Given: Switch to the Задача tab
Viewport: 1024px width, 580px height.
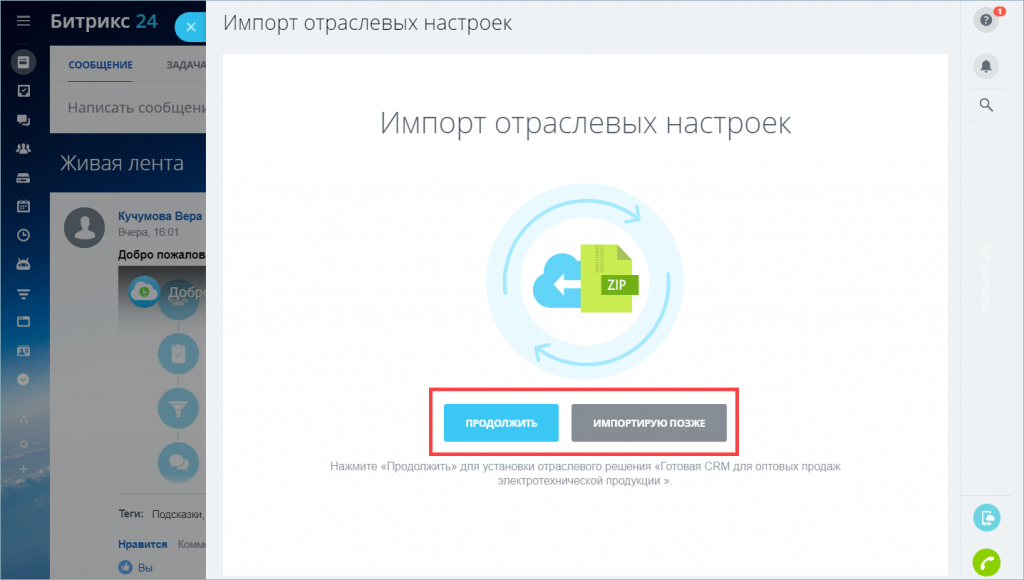Looking at the screenshot, I should tap(186, 65).
